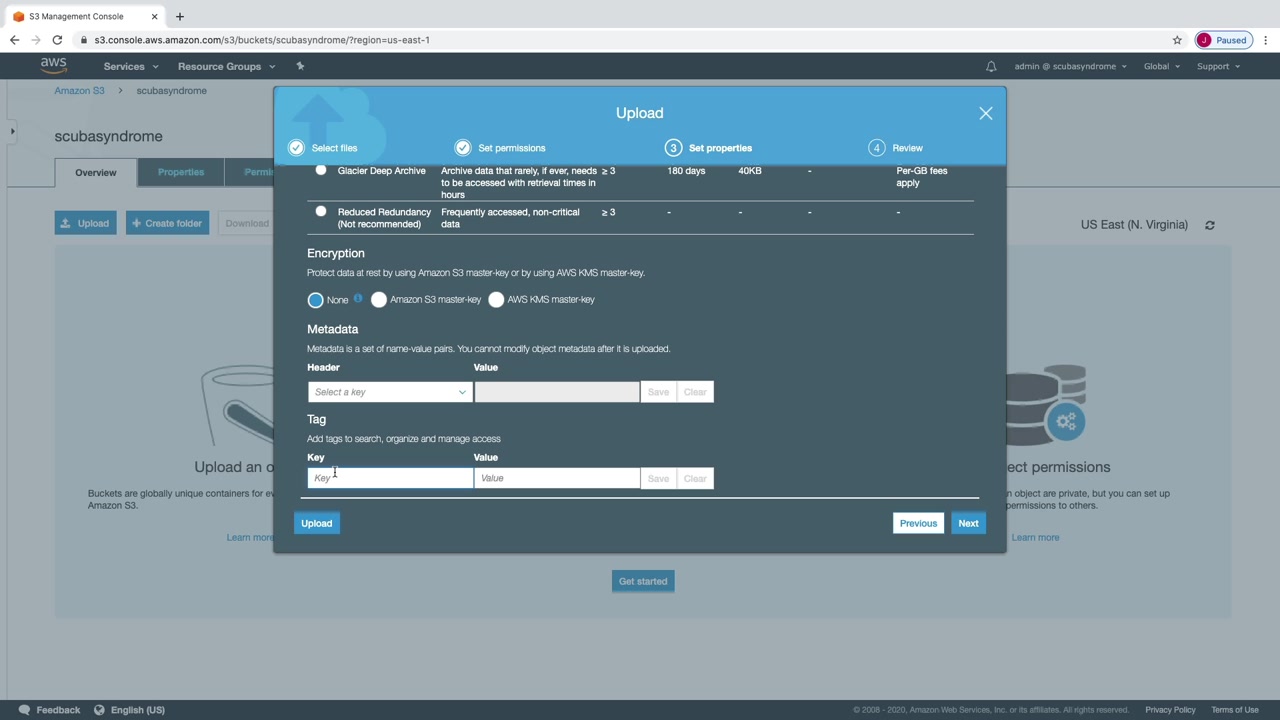Open the browser menu with three dots

1266,40
